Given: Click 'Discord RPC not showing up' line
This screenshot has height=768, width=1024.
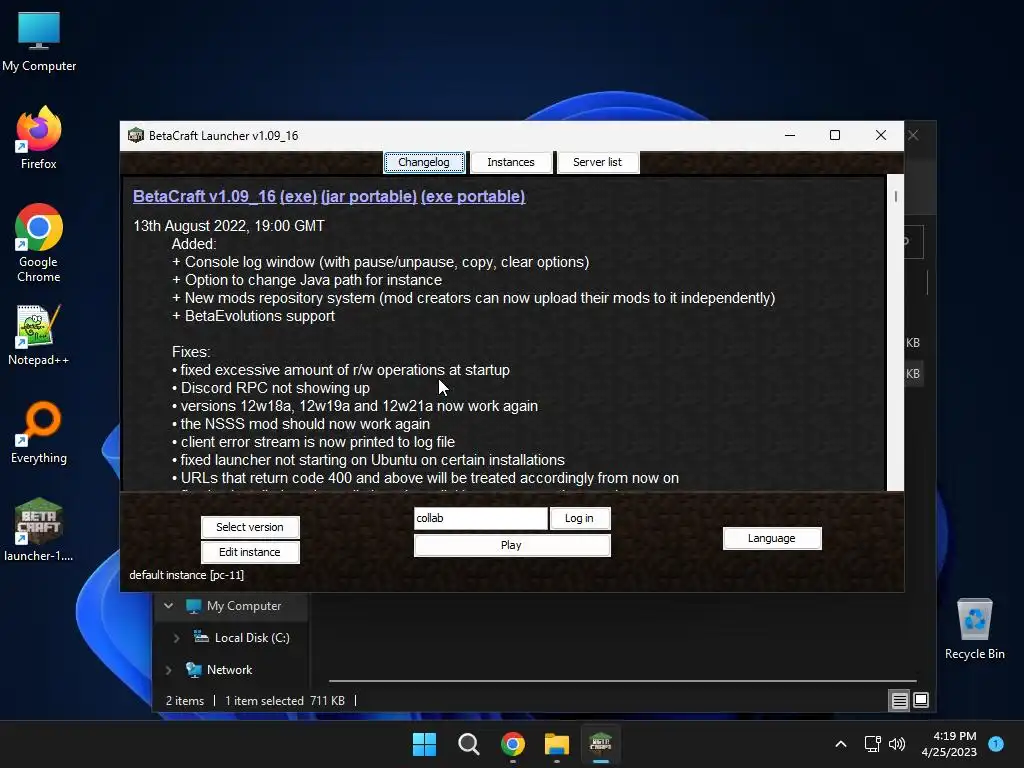Looking at the screenshot, I should 271,388.
